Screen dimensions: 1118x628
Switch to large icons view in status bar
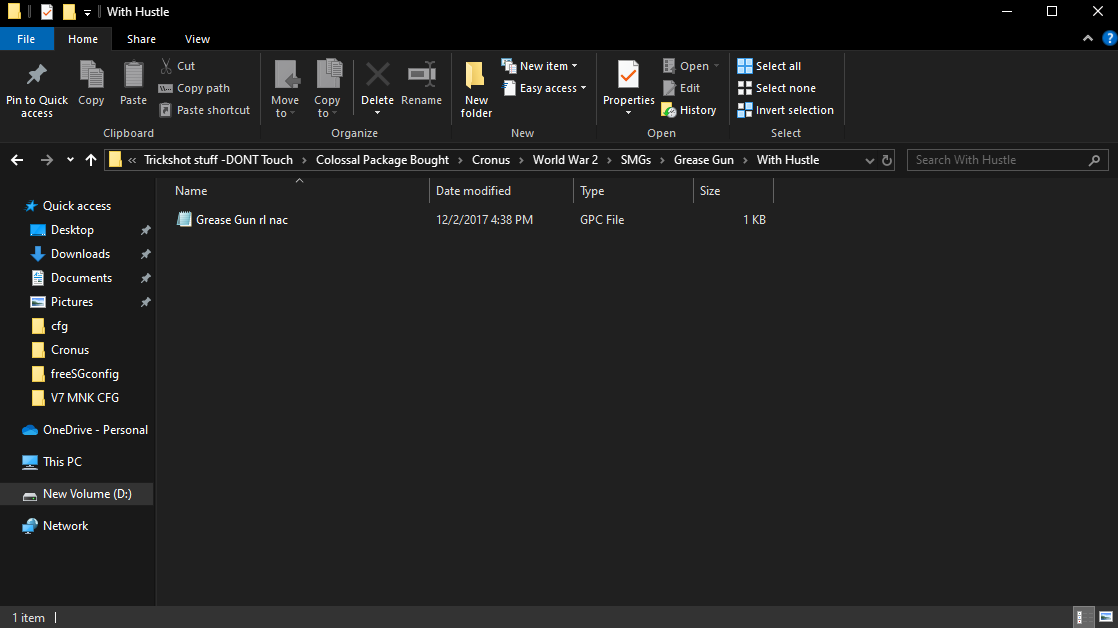coord(1106,617)
